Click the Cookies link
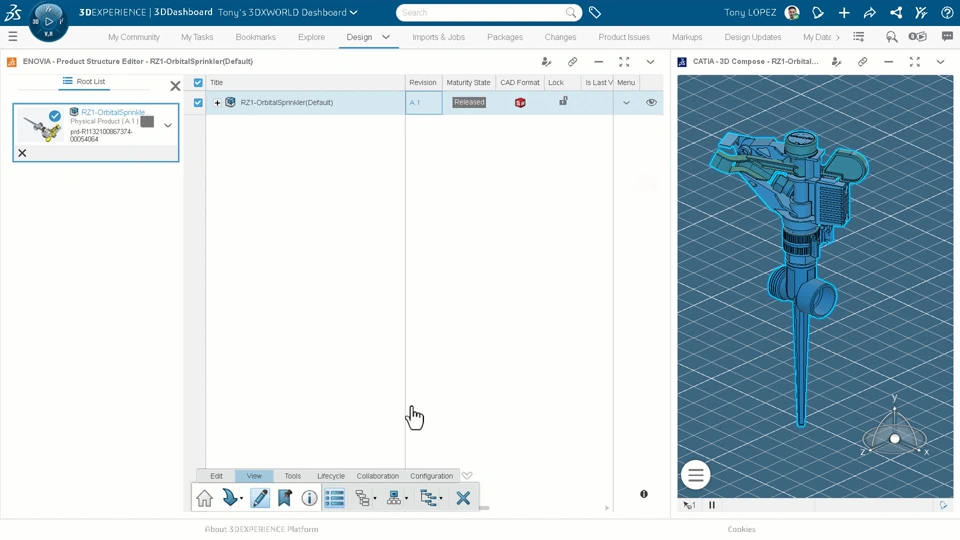 coord(741,529)
